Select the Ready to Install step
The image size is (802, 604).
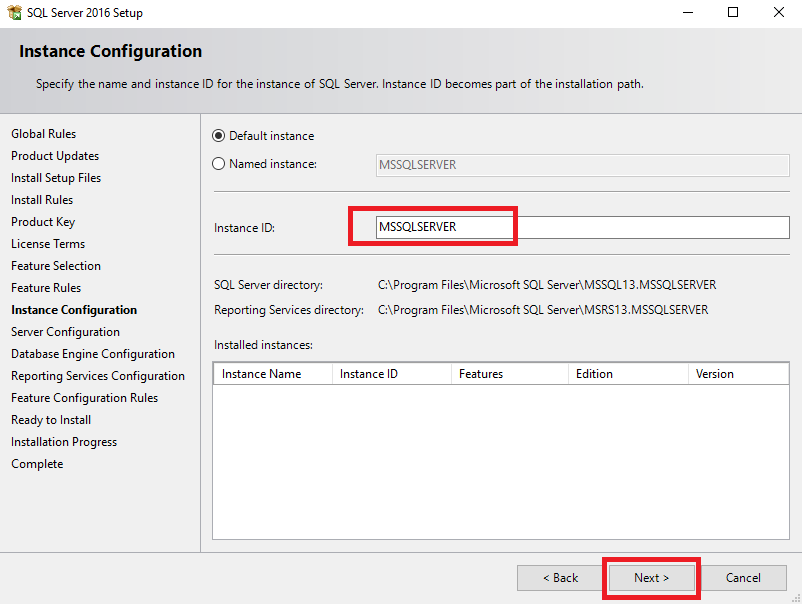pyautogui.click(x=51, y=420)
